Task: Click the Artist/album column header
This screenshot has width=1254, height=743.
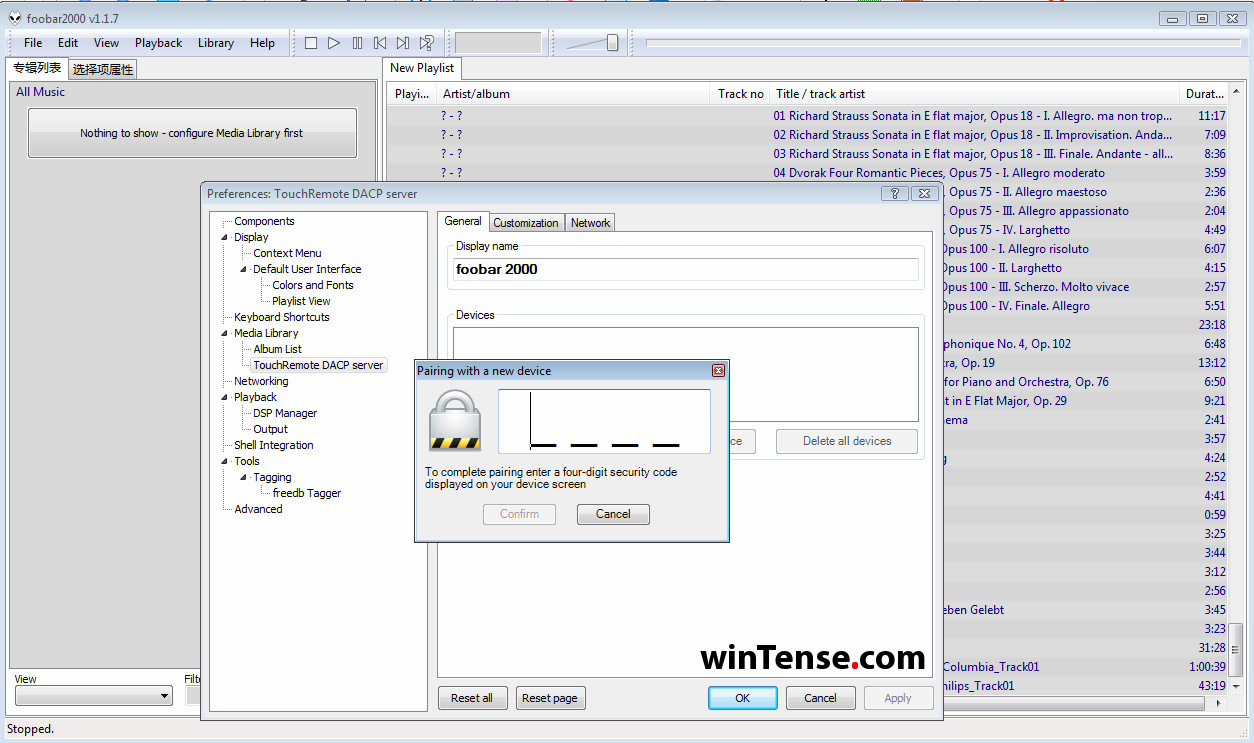Action: coord(574,94)
